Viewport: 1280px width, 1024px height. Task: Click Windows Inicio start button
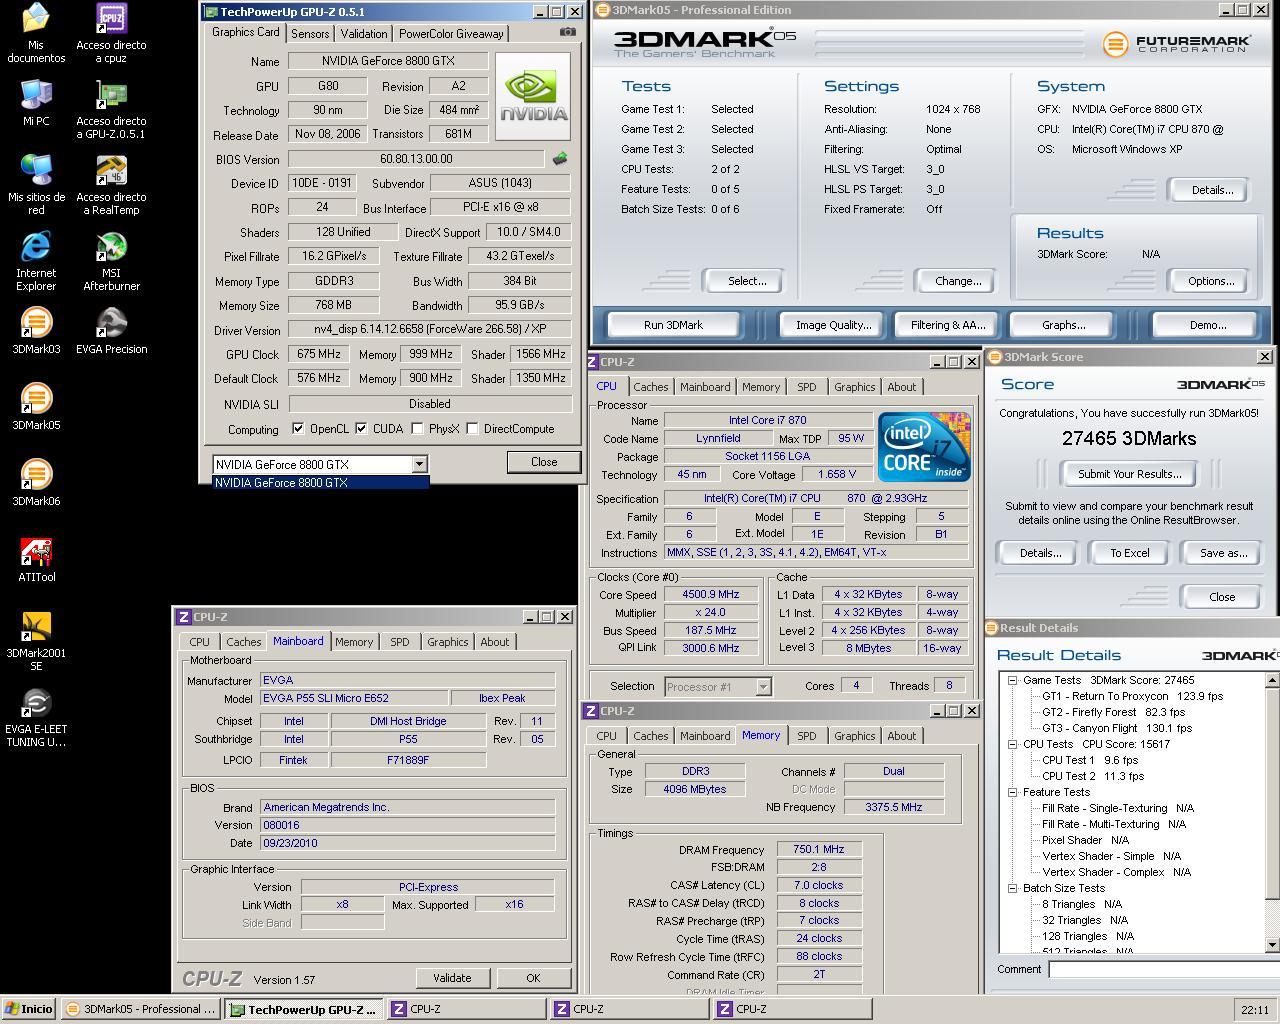(29, 1009)
